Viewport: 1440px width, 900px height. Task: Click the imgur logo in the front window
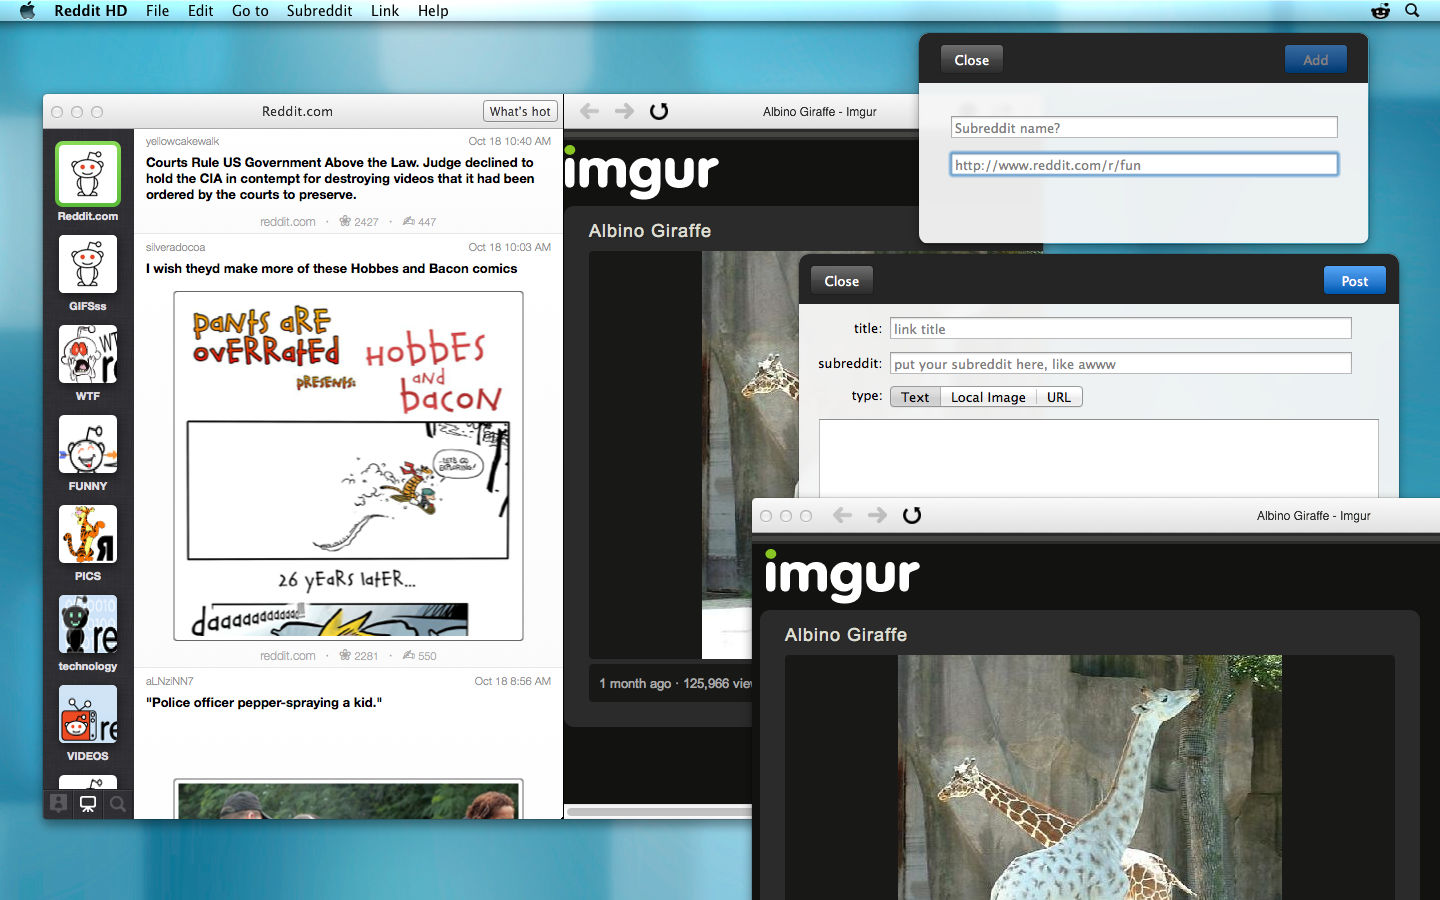click(842, 575)
